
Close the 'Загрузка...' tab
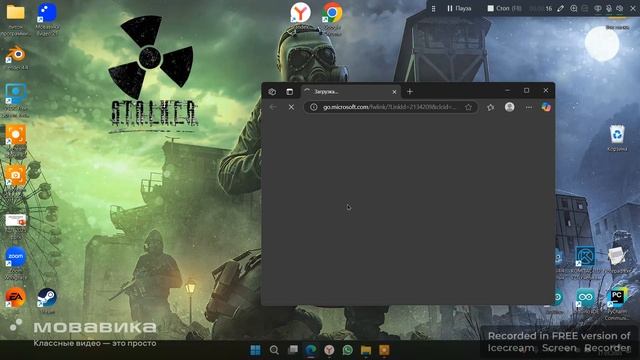coord(394,92)
